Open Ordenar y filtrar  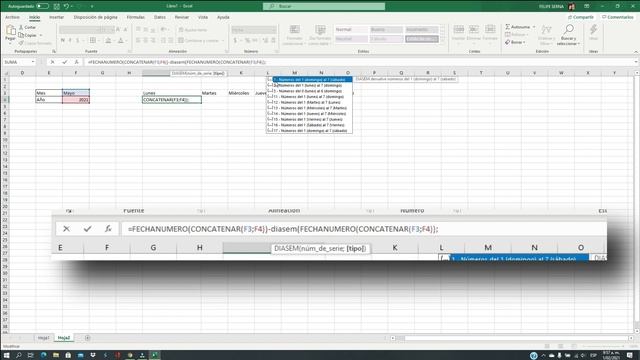546,35
